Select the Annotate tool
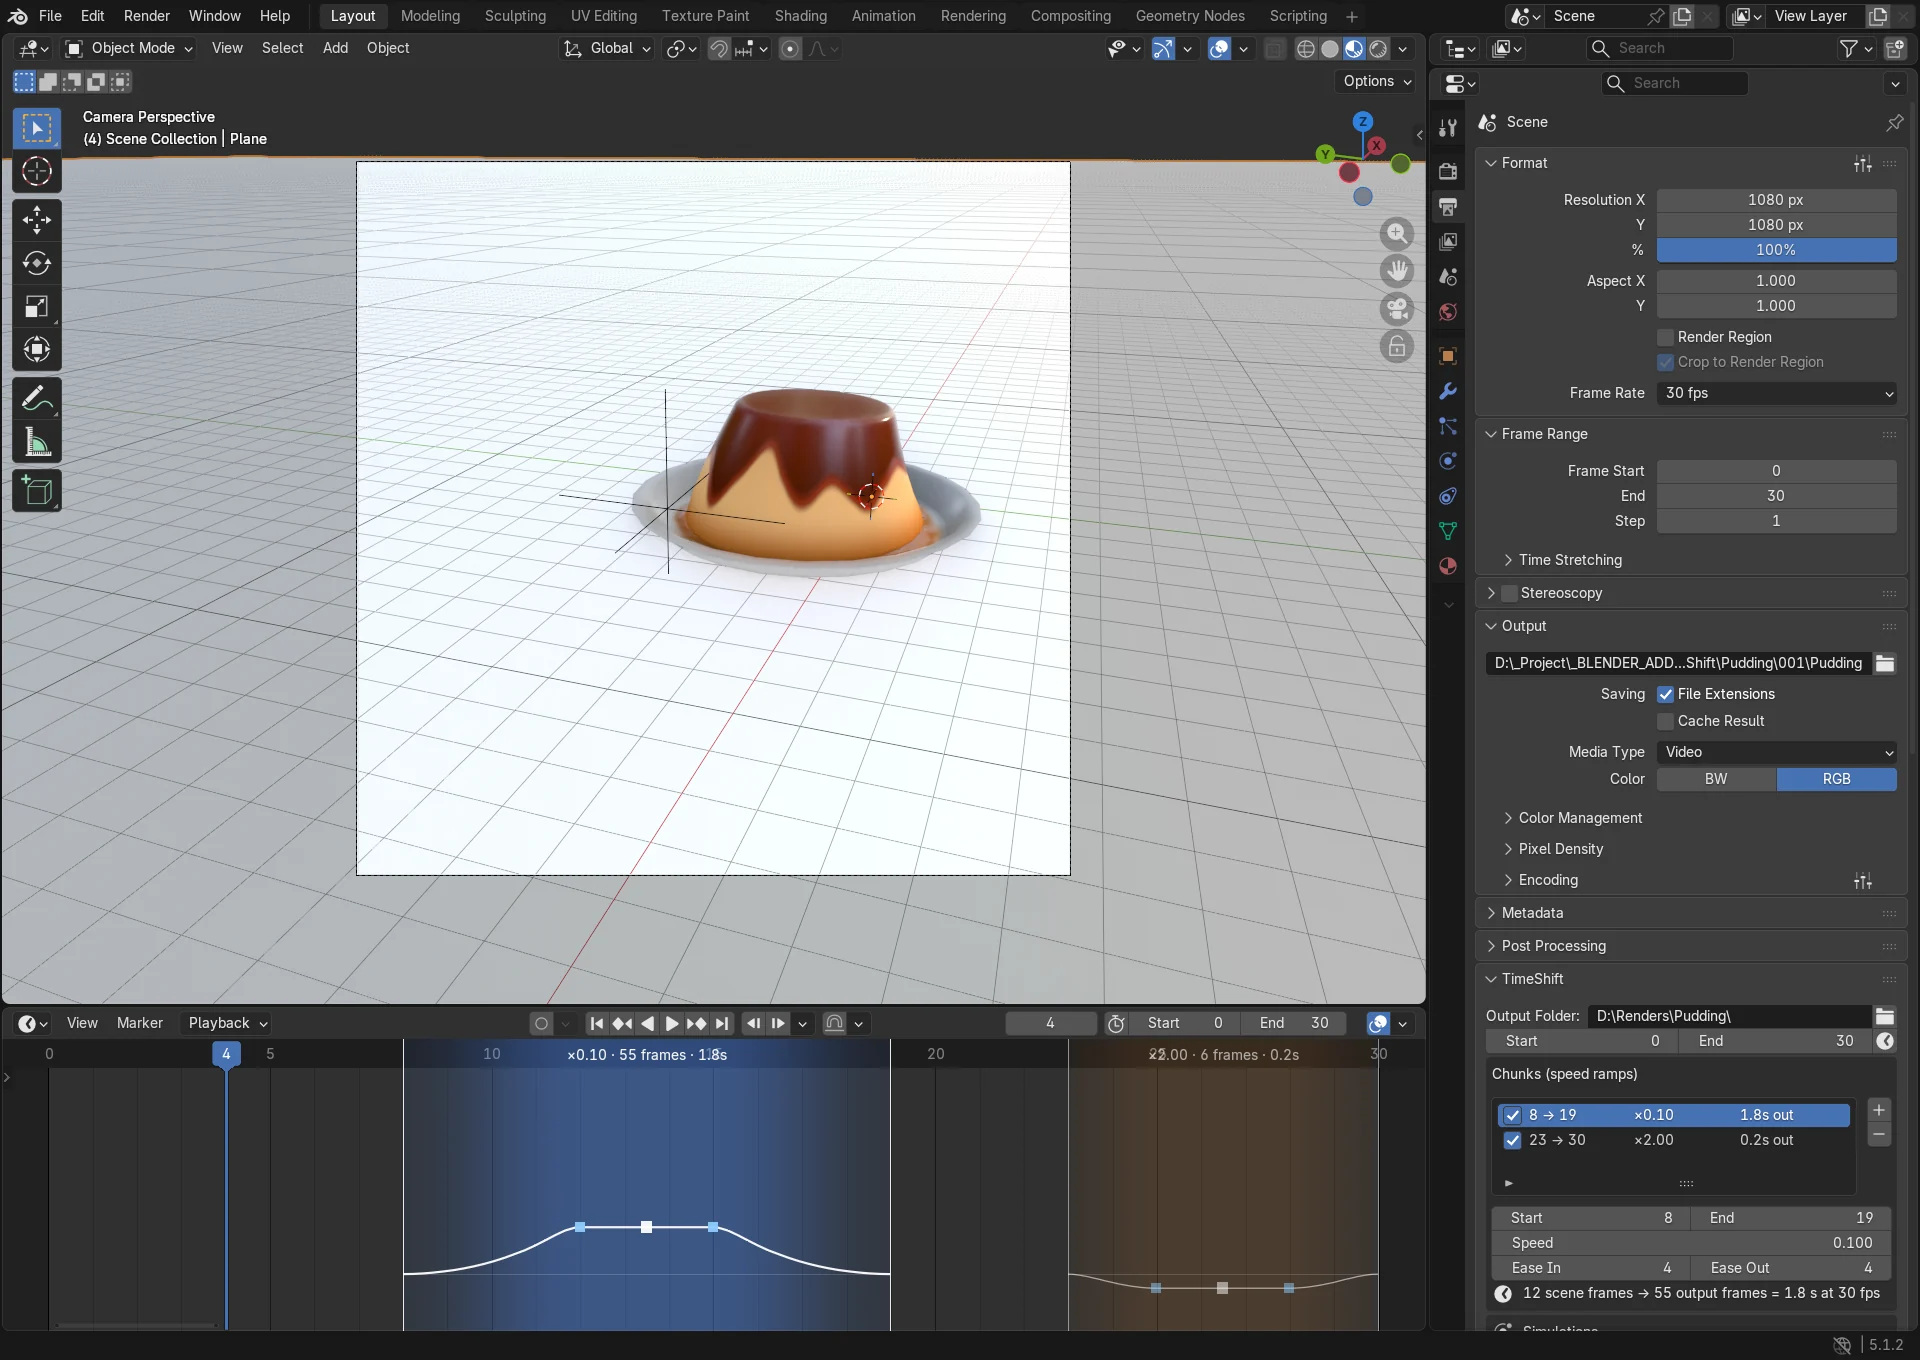 37,399
